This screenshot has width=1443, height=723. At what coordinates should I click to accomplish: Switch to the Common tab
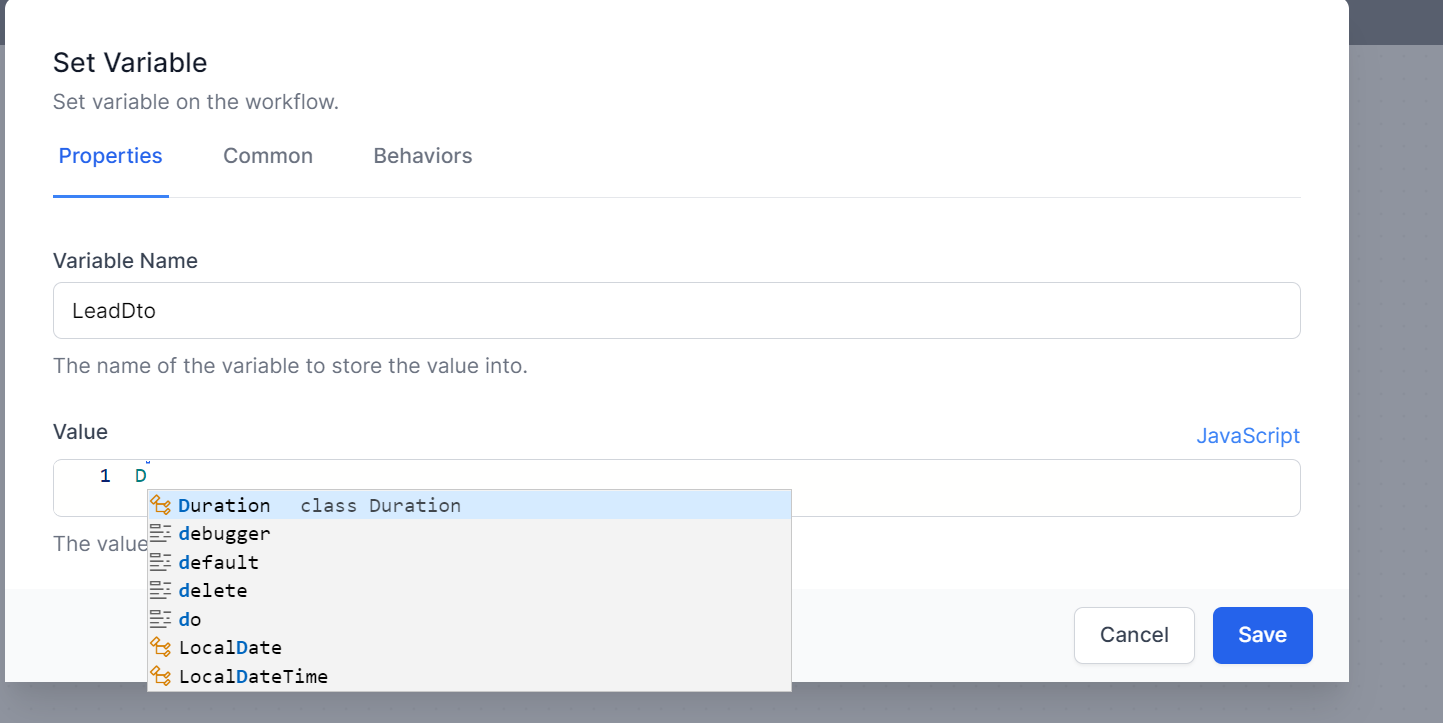click(268, 156)
